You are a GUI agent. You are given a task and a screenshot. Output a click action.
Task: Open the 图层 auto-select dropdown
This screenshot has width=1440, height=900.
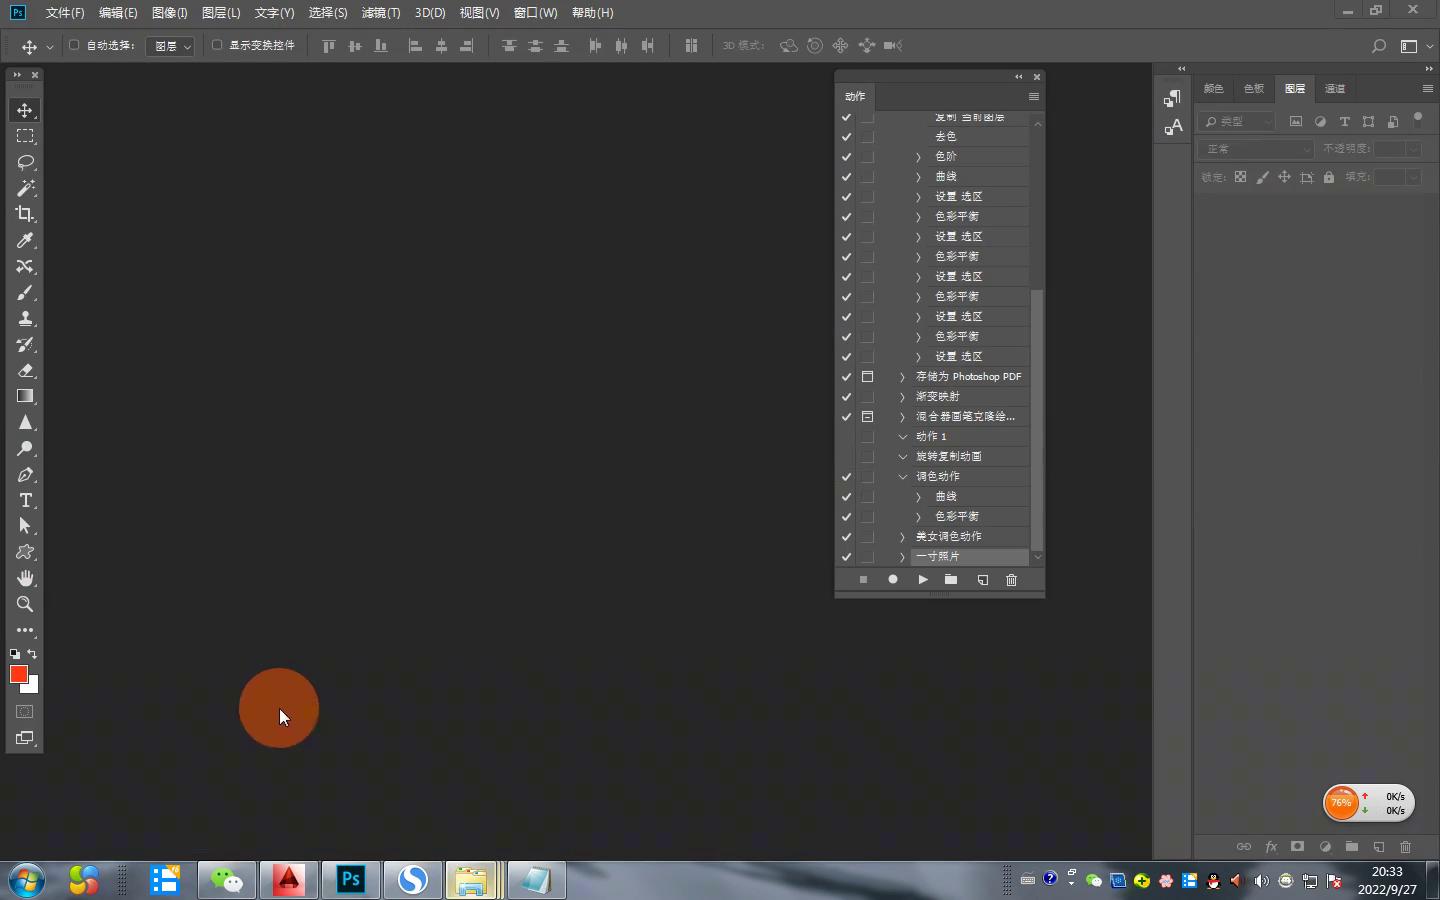pyautogui.click(x=170, y=46)
